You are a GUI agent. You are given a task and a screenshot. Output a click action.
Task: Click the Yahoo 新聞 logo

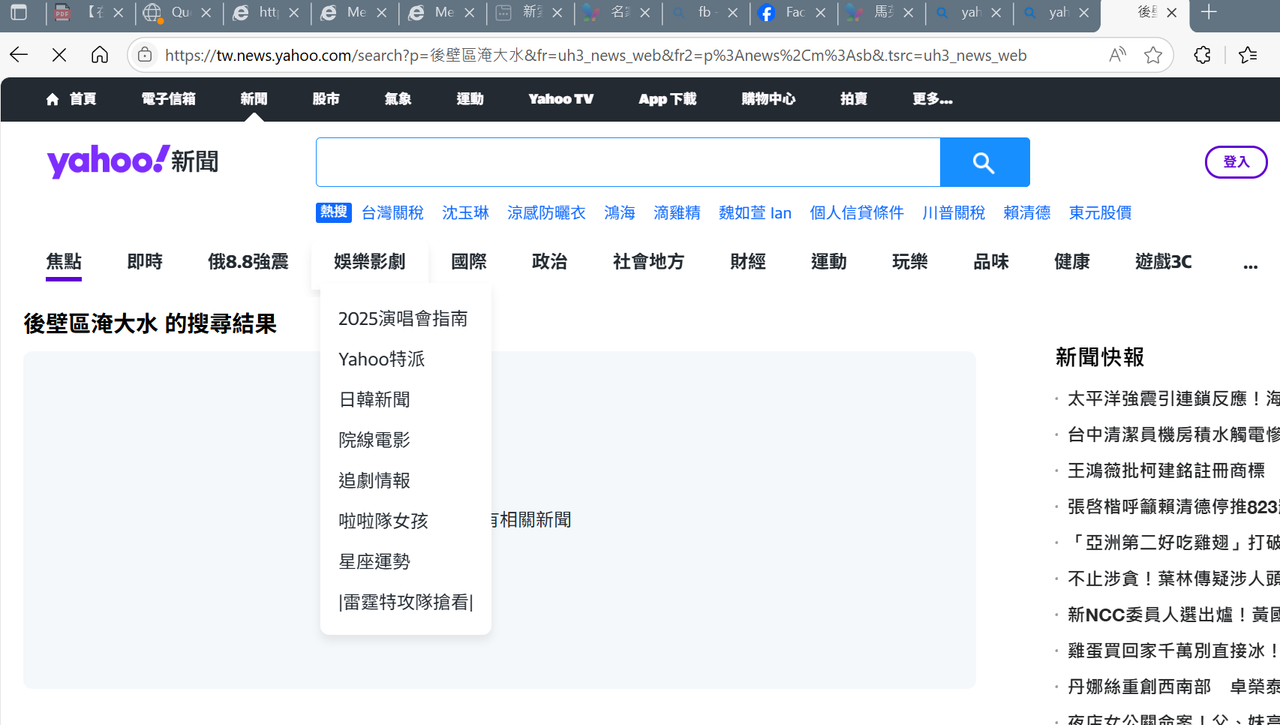132,161
